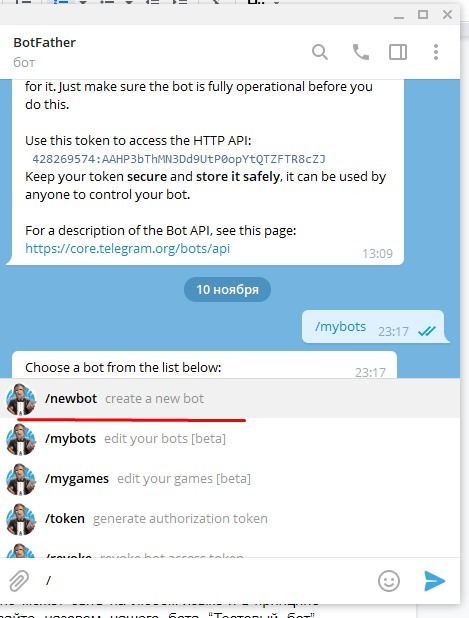Click the 10 ноября date badge
The width and height of the screenshot is (469, 618).
coord(227,289)
